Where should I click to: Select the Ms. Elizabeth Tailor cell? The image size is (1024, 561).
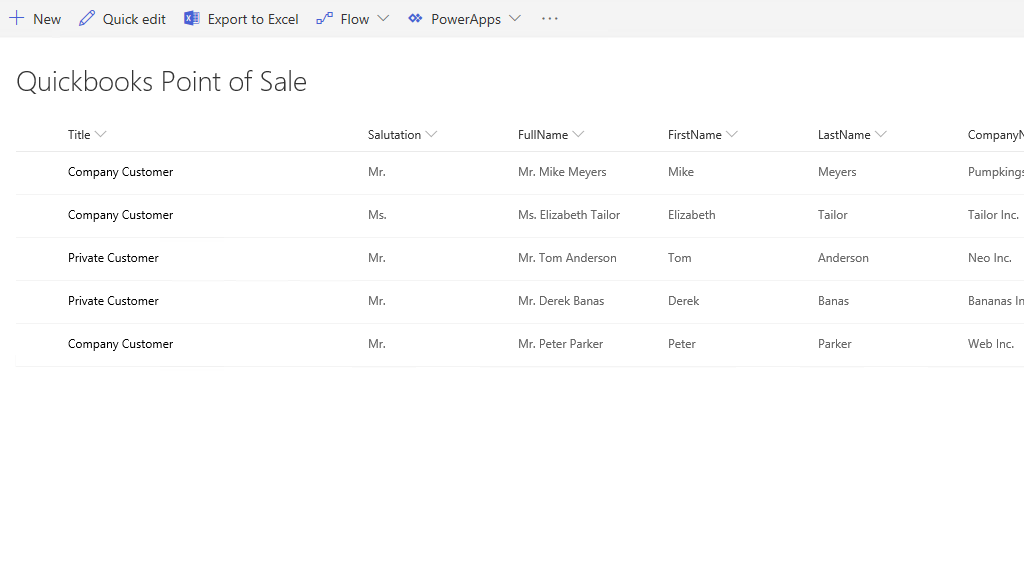[569, 215]
